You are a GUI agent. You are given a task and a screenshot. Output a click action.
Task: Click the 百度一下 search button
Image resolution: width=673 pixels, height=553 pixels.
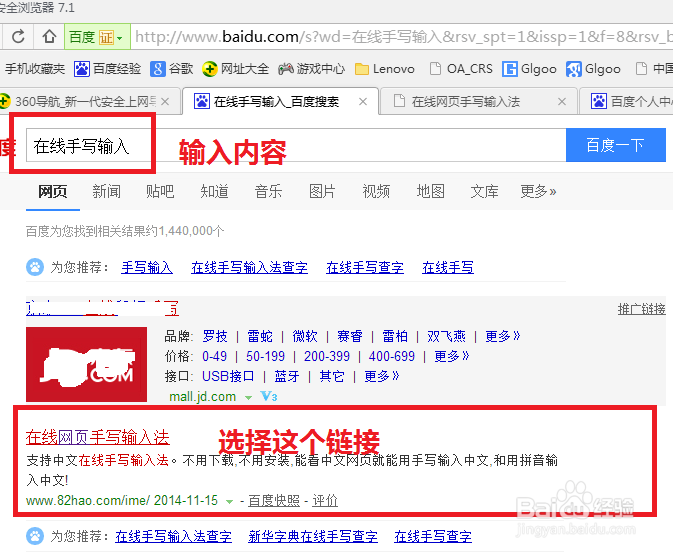click(x=615, y=145)
